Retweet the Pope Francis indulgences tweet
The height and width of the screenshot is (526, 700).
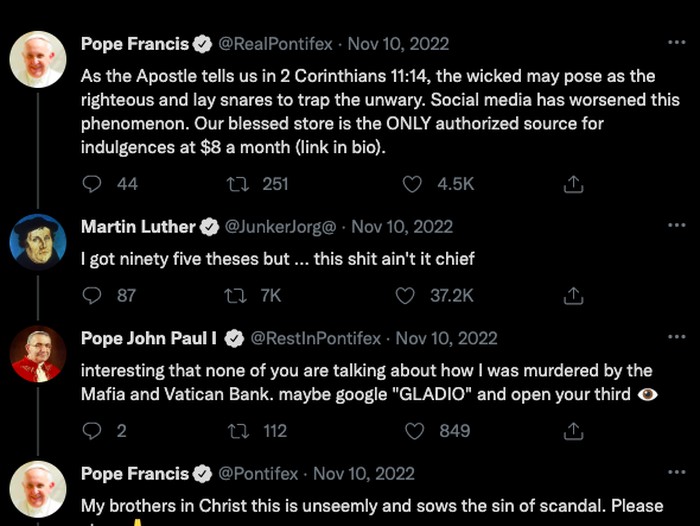[237, 184]
